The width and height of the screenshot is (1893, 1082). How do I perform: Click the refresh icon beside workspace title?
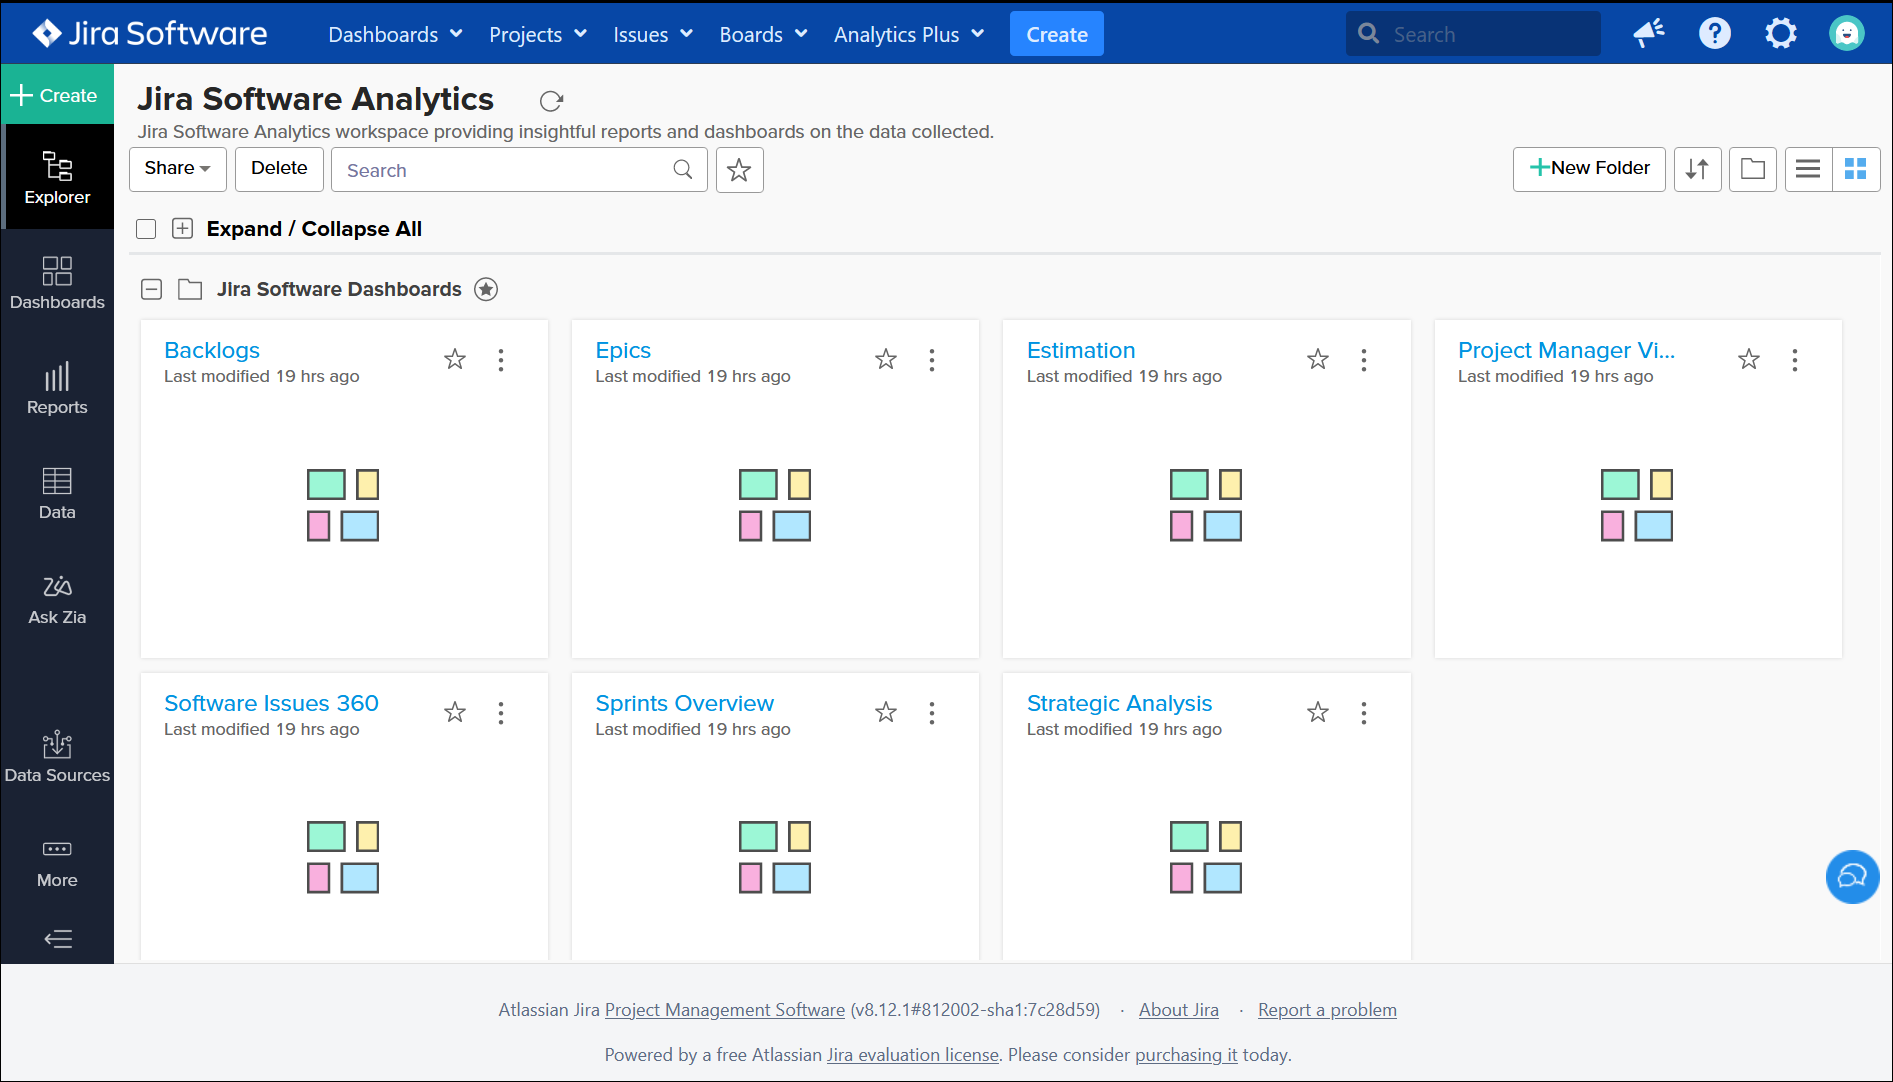point(551,101)
